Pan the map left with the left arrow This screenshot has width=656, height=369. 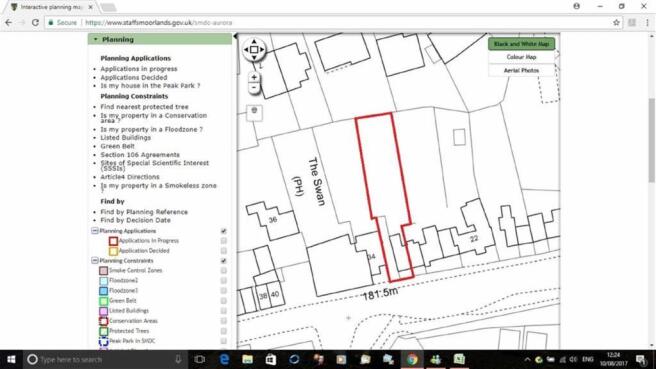246,49
